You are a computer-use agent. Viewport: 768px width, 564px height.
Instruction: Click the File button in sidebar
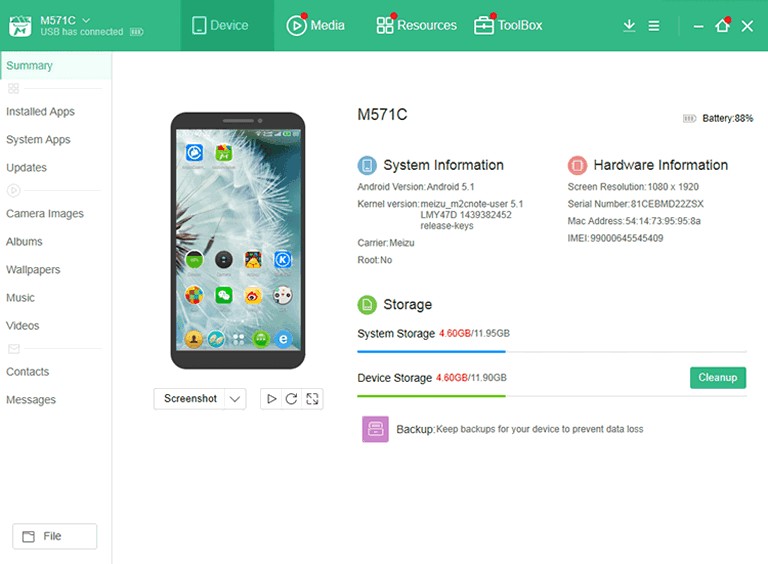coord(54,536)
